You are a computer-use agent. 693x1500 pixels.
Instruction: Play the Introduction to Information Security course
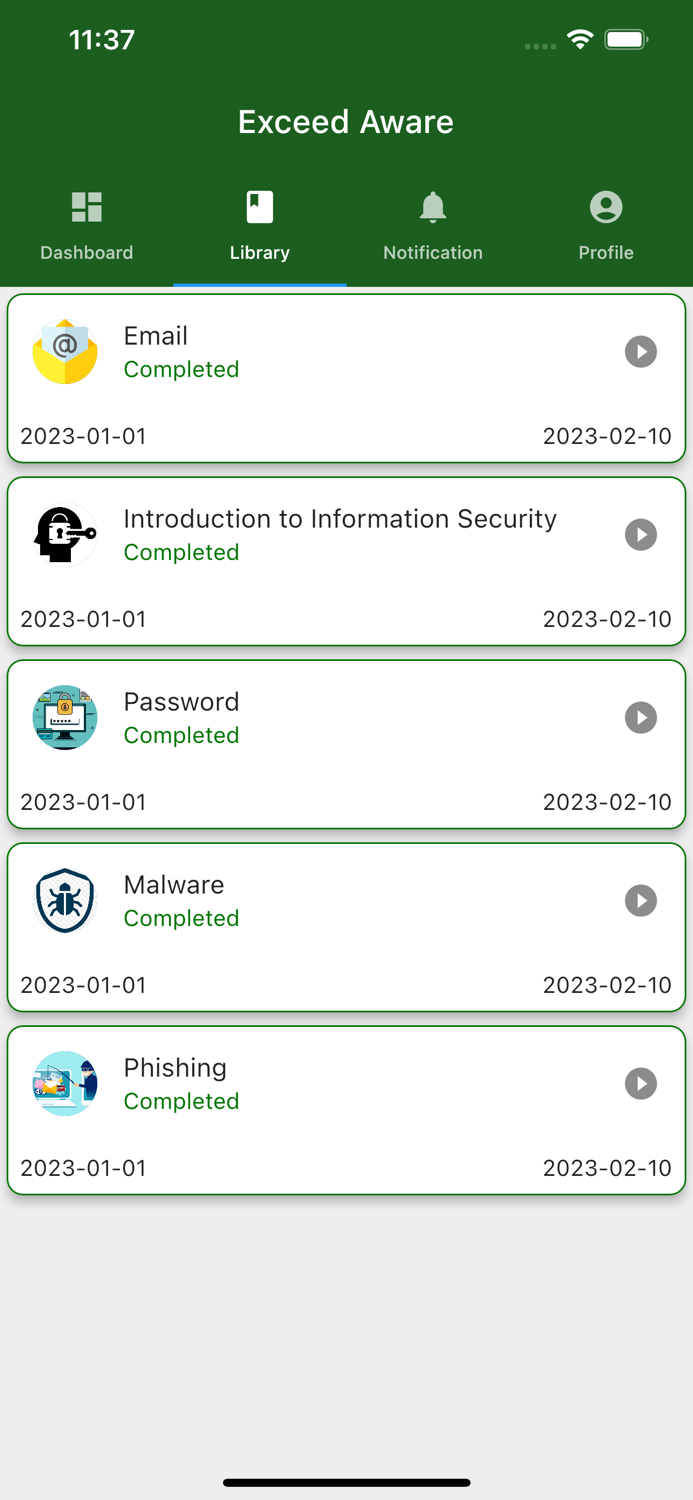click(x=641, y=534)
